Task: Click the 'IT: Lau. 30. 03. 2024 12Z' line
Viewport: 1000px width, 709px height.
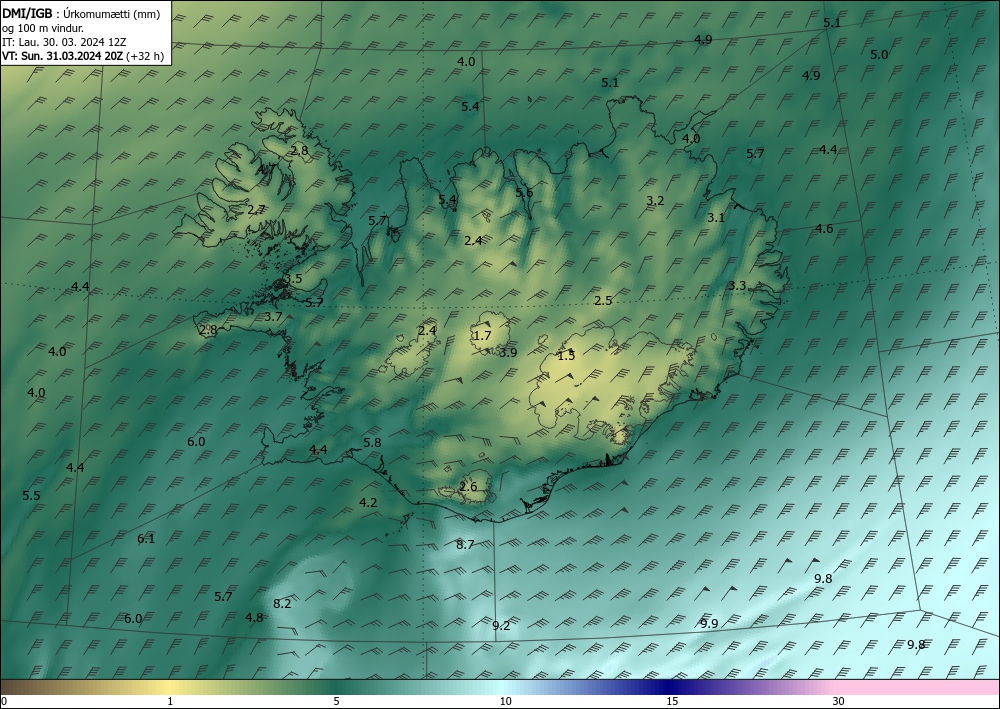Action: (64, 42)
